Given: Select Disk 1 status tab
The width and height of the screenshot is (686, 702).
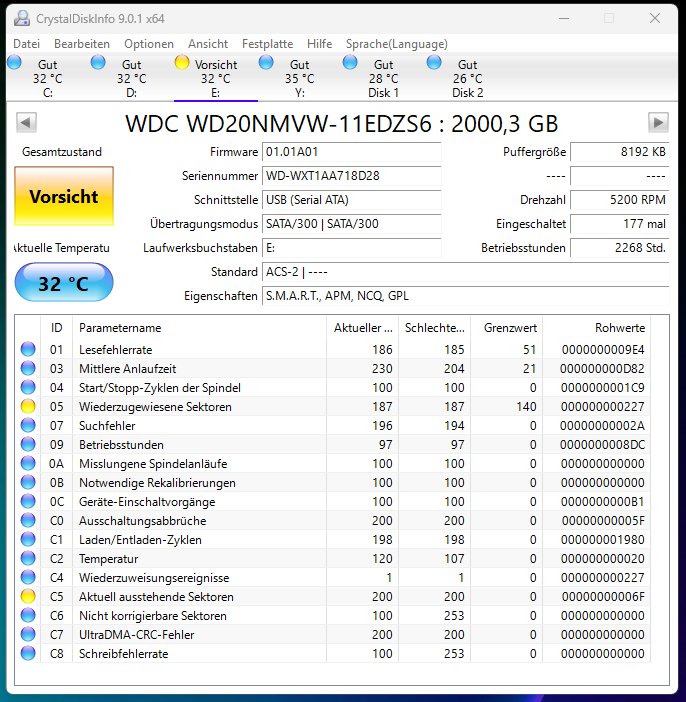Looking at the screenshot, I should click(x=383, y=77).
